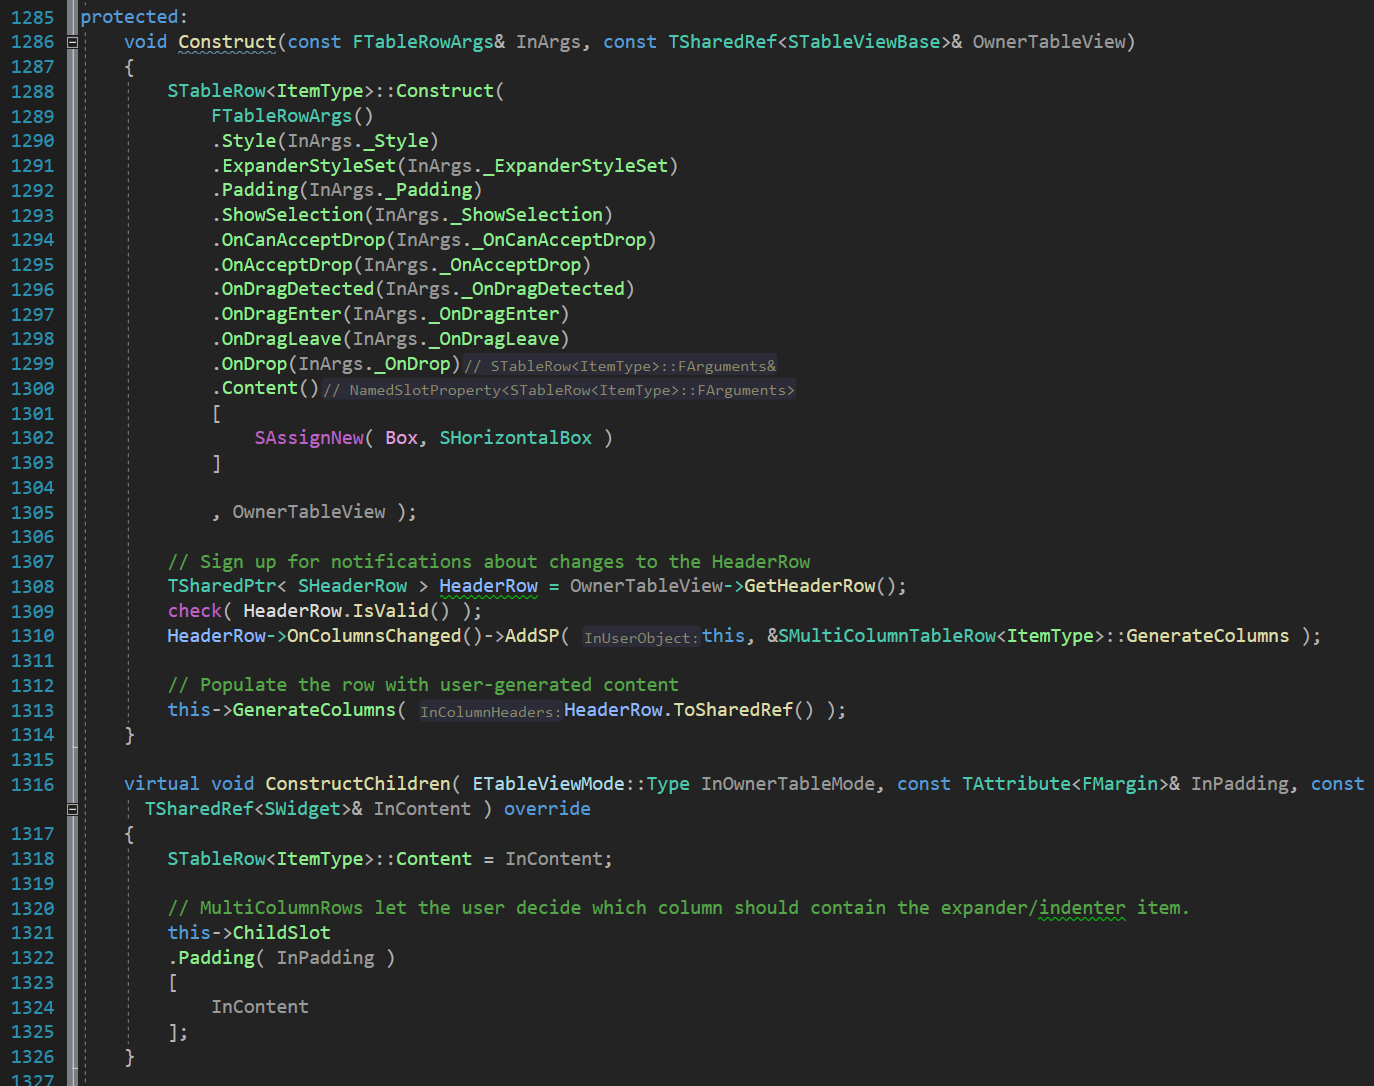Click the 'STableRow<ItemType>::FArguments&' inlay hint
The height and width of the screenshot is (1086, 1374).
620,366
